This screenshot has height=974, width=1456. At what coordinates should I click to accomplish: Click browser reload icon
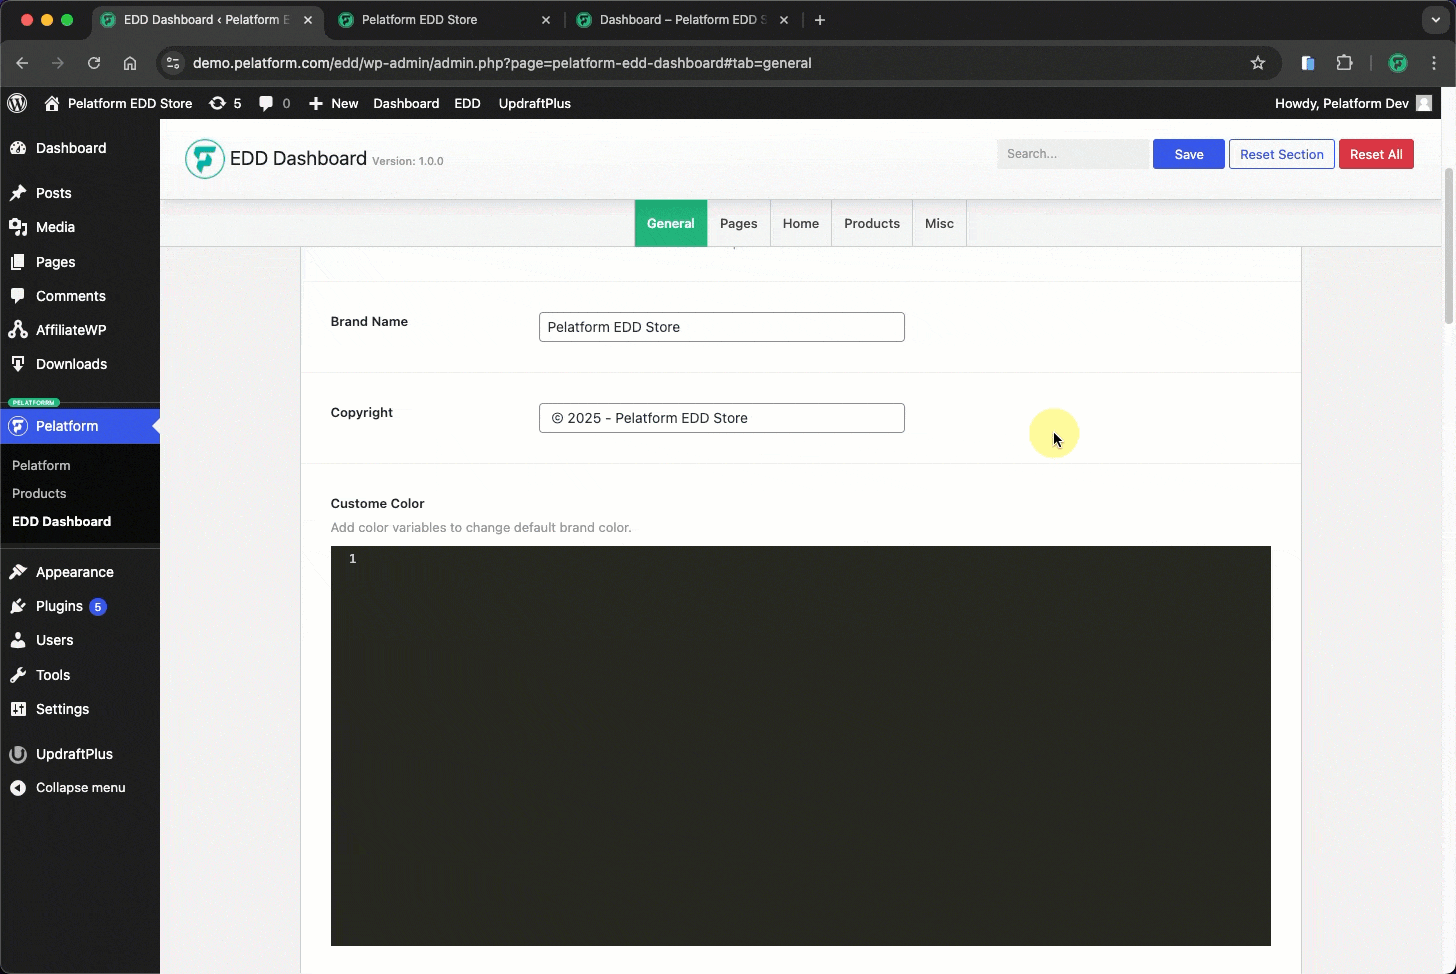(x=94, y=63)
